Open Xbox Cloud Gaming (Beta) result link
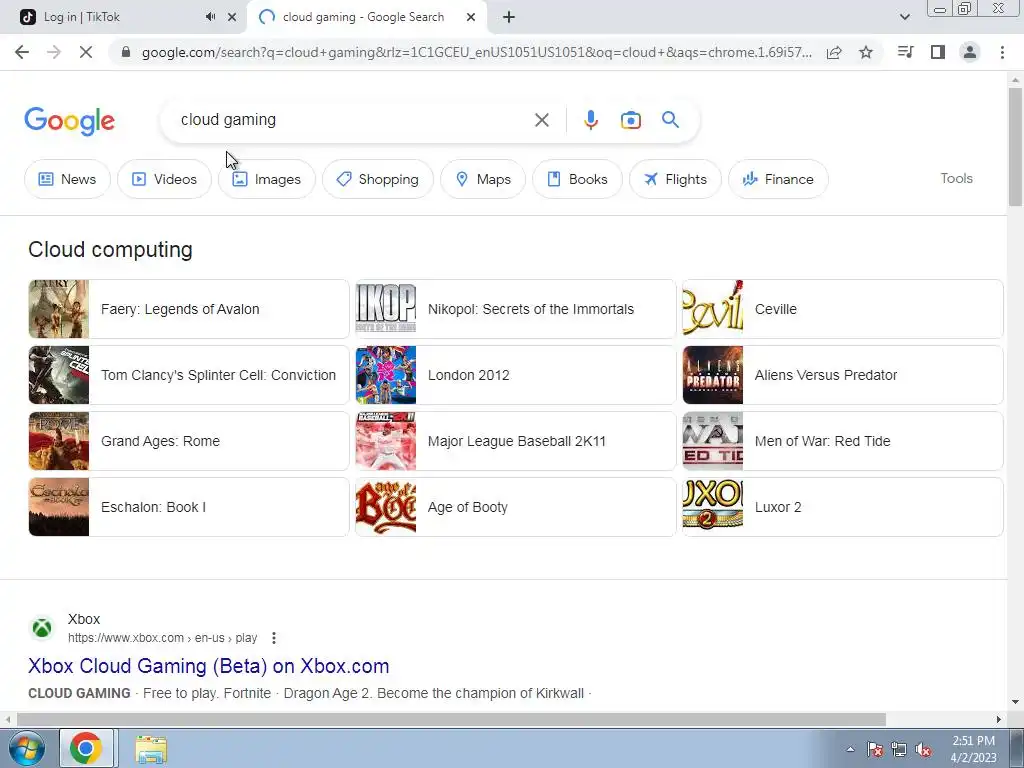 (208, 666)
